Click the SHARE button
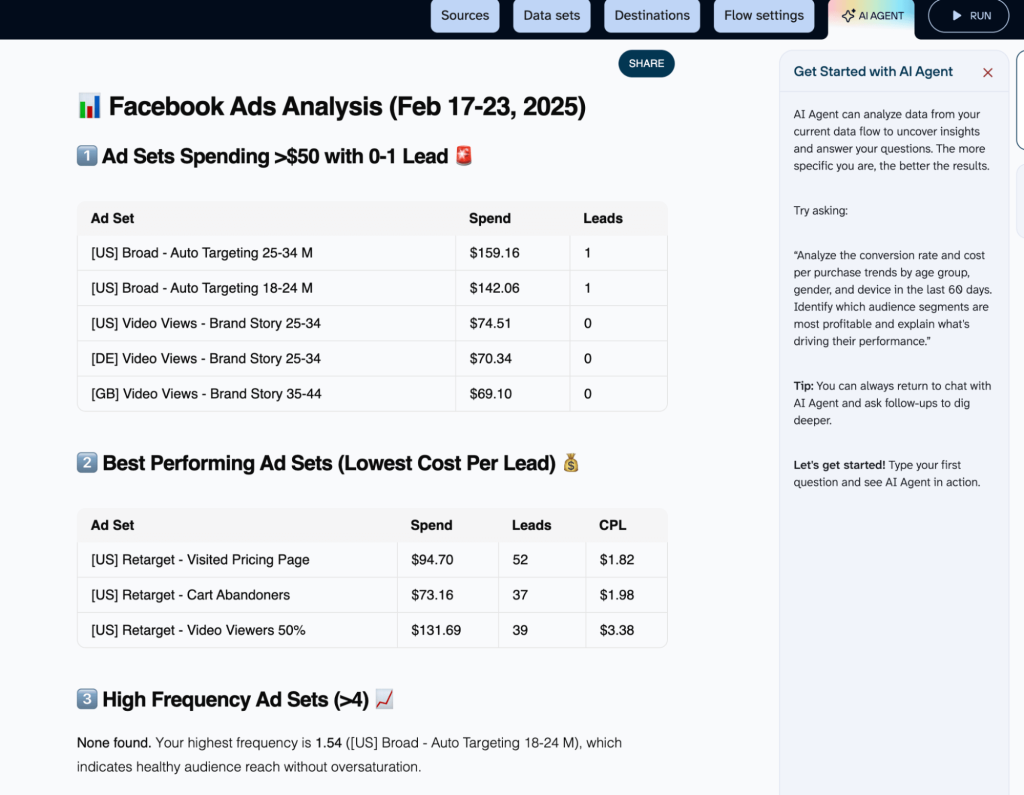 pyautogui.click(x=645, y=63)
